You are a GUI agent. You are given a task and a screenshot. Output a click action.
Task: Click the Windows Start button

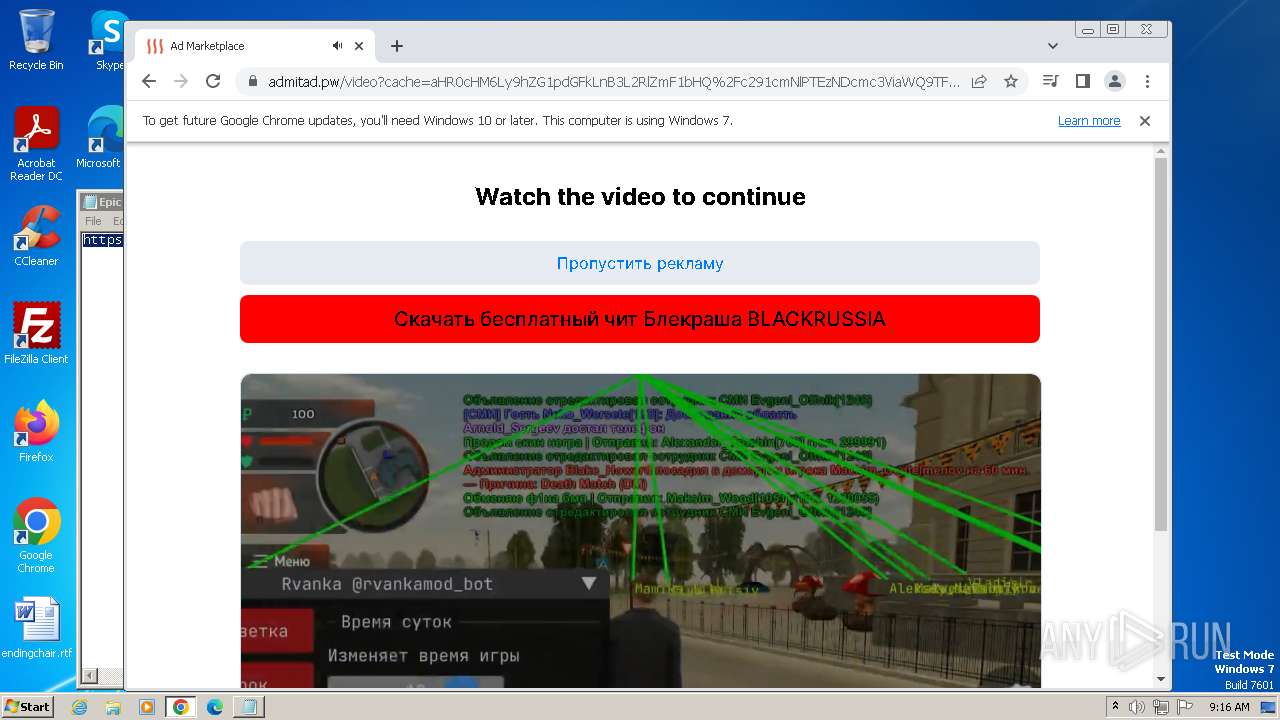point(27,706)
